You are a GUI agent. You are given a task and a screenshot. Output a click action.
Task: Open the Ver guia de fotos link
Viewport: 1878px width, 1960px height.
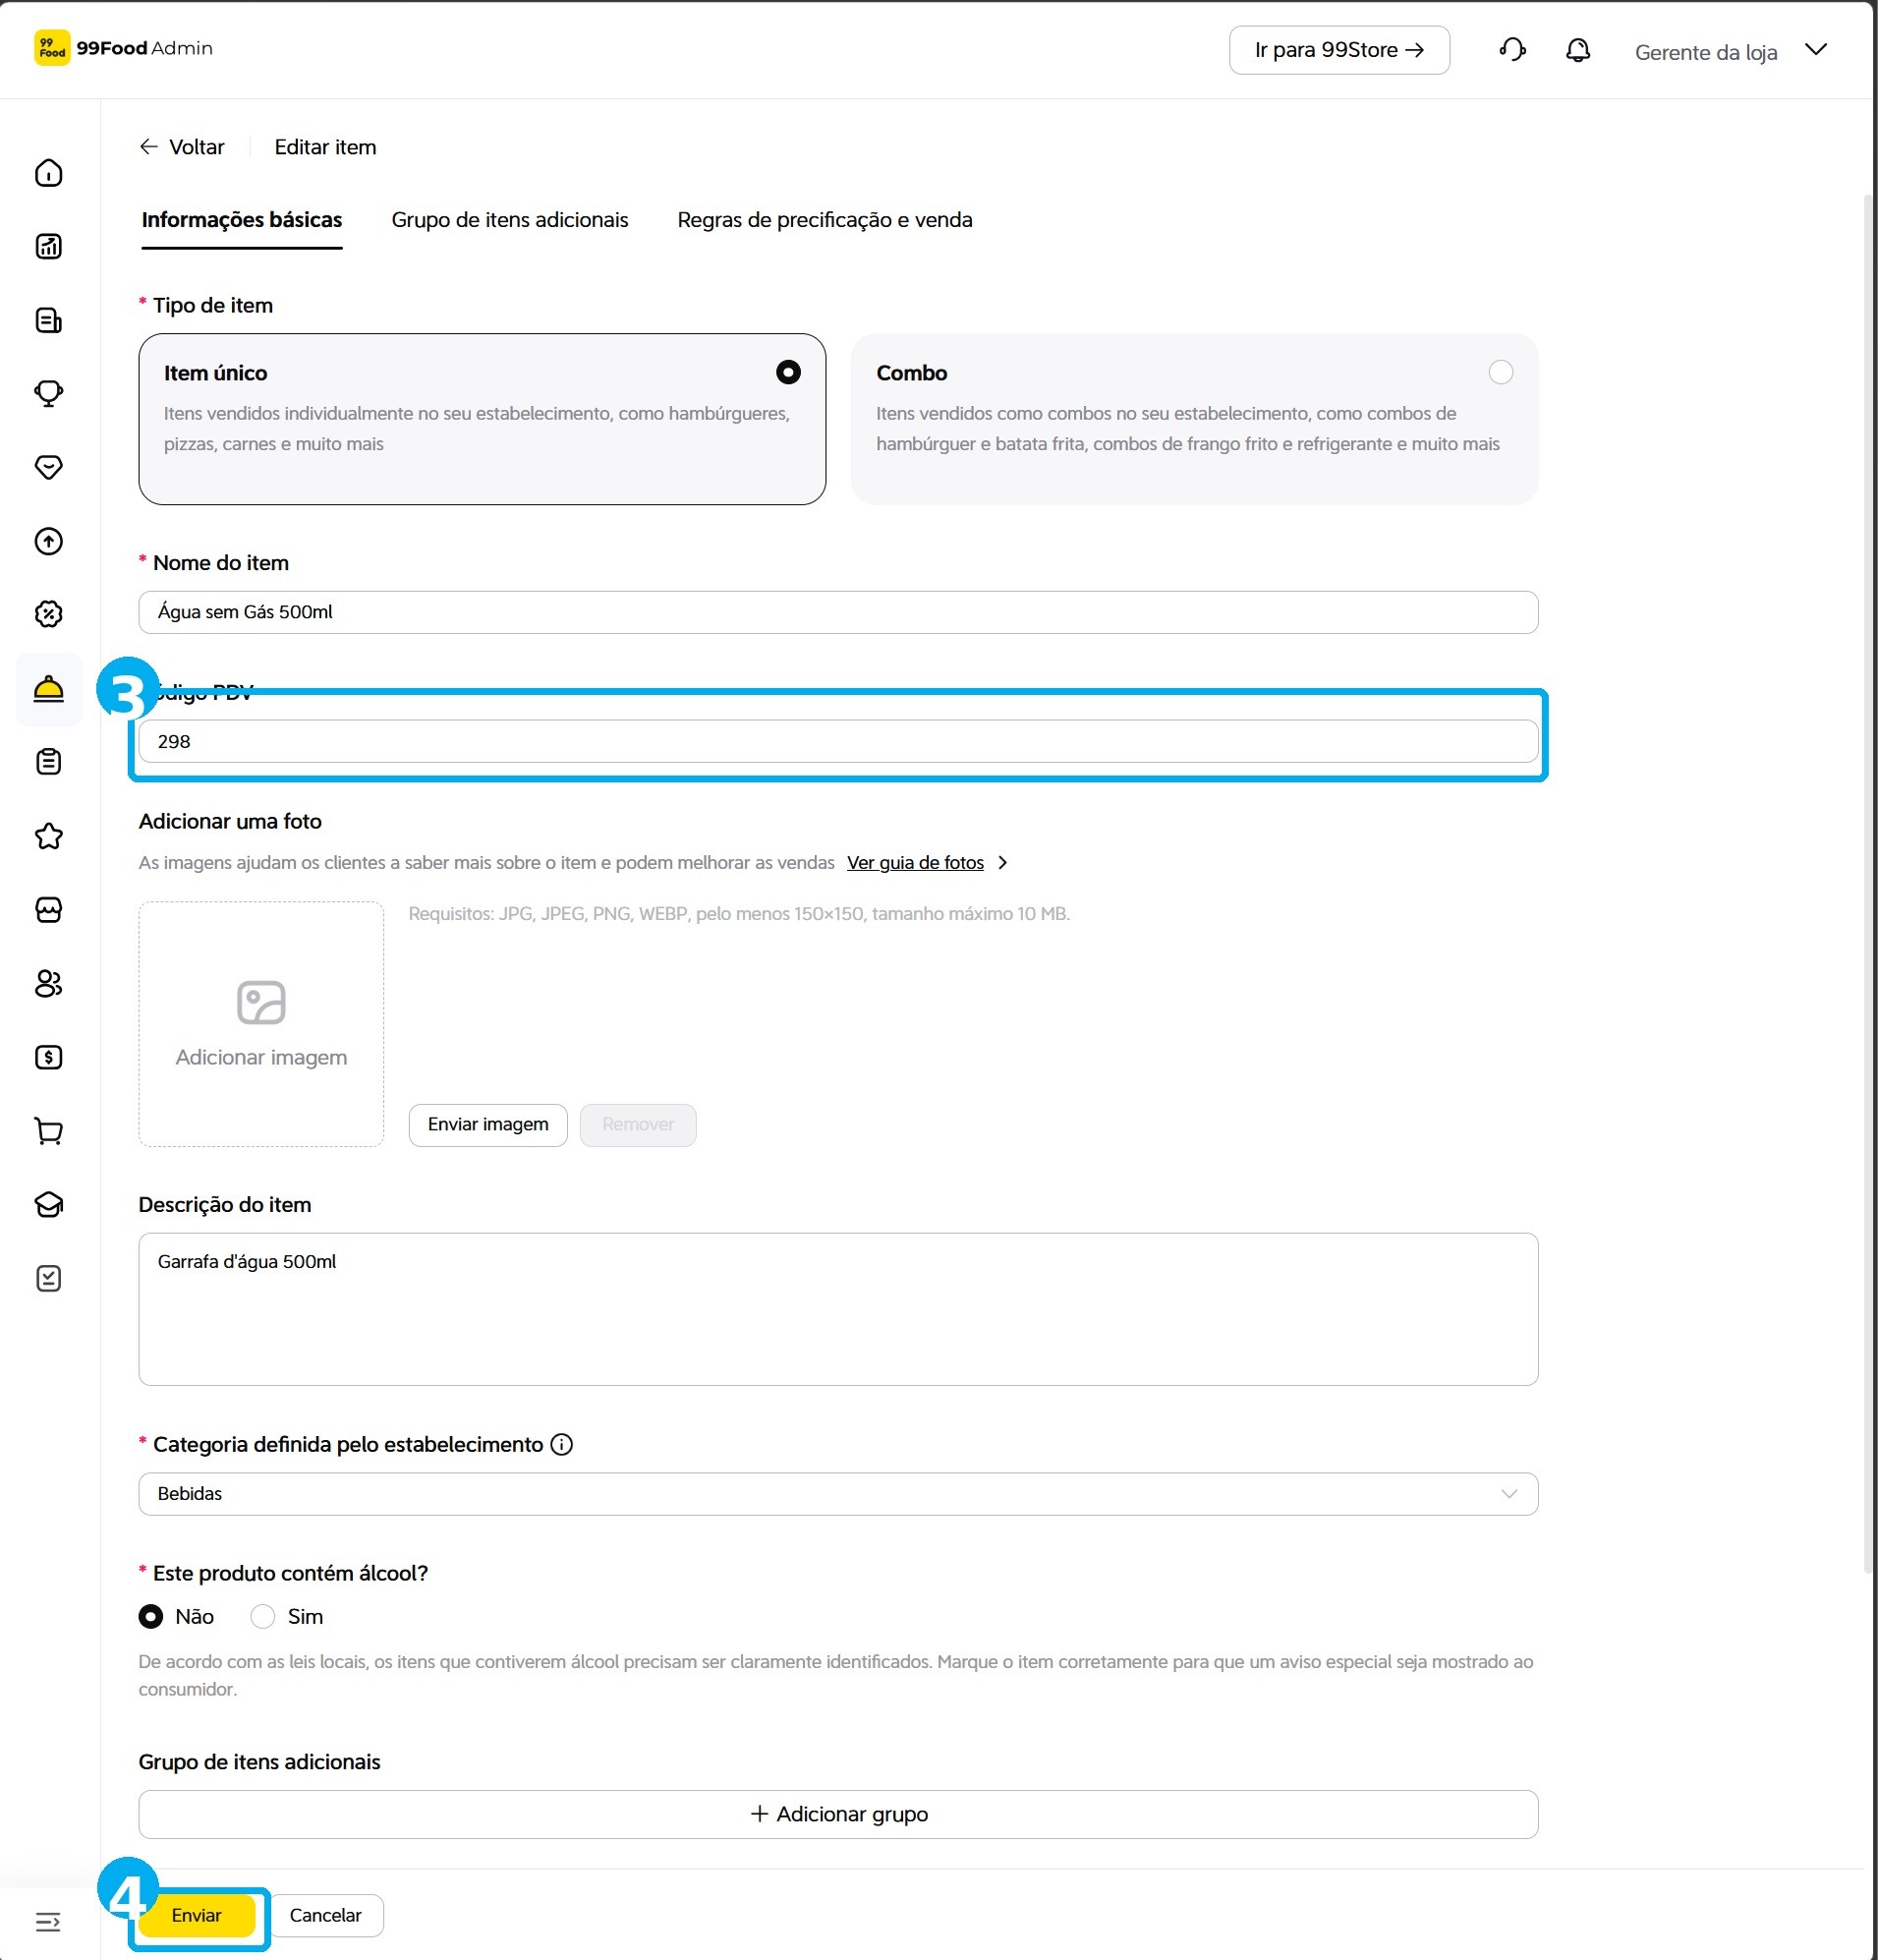(x=915, y=862)
